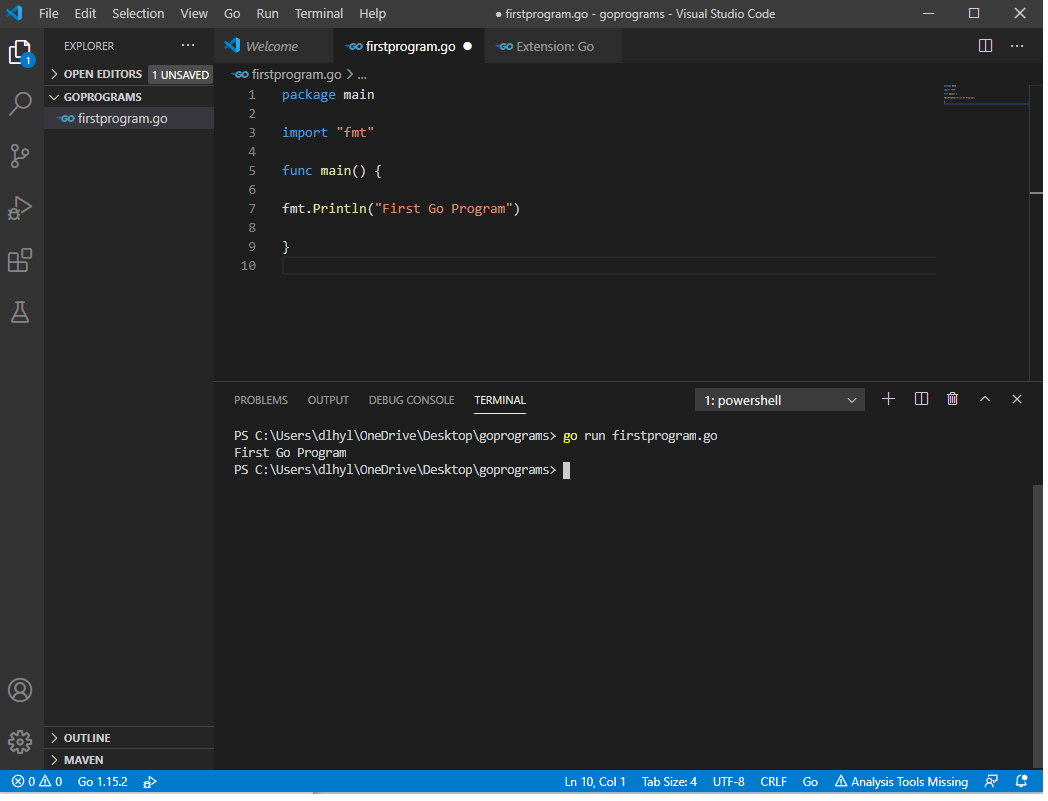Open the Extensions view
The width and height of the screenshot is (1048, 801).
pyautogui.click(x=21, y=260)
